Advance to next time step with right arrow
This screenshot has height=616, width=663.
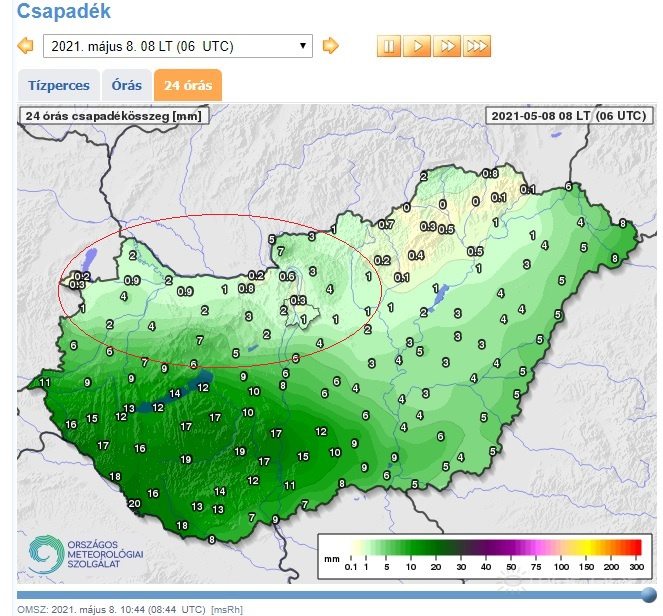point(330,46)
